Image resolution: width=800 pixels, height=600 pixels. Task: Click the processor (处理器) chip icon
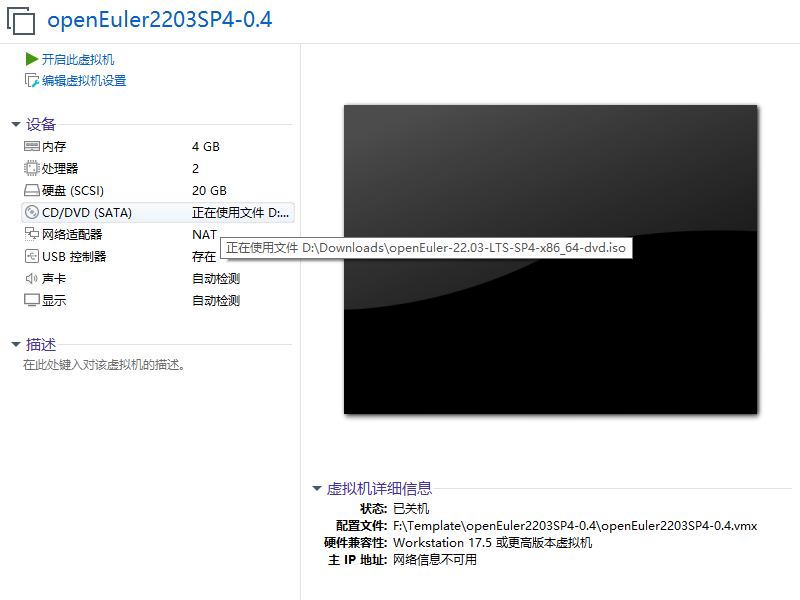(32, 168)
